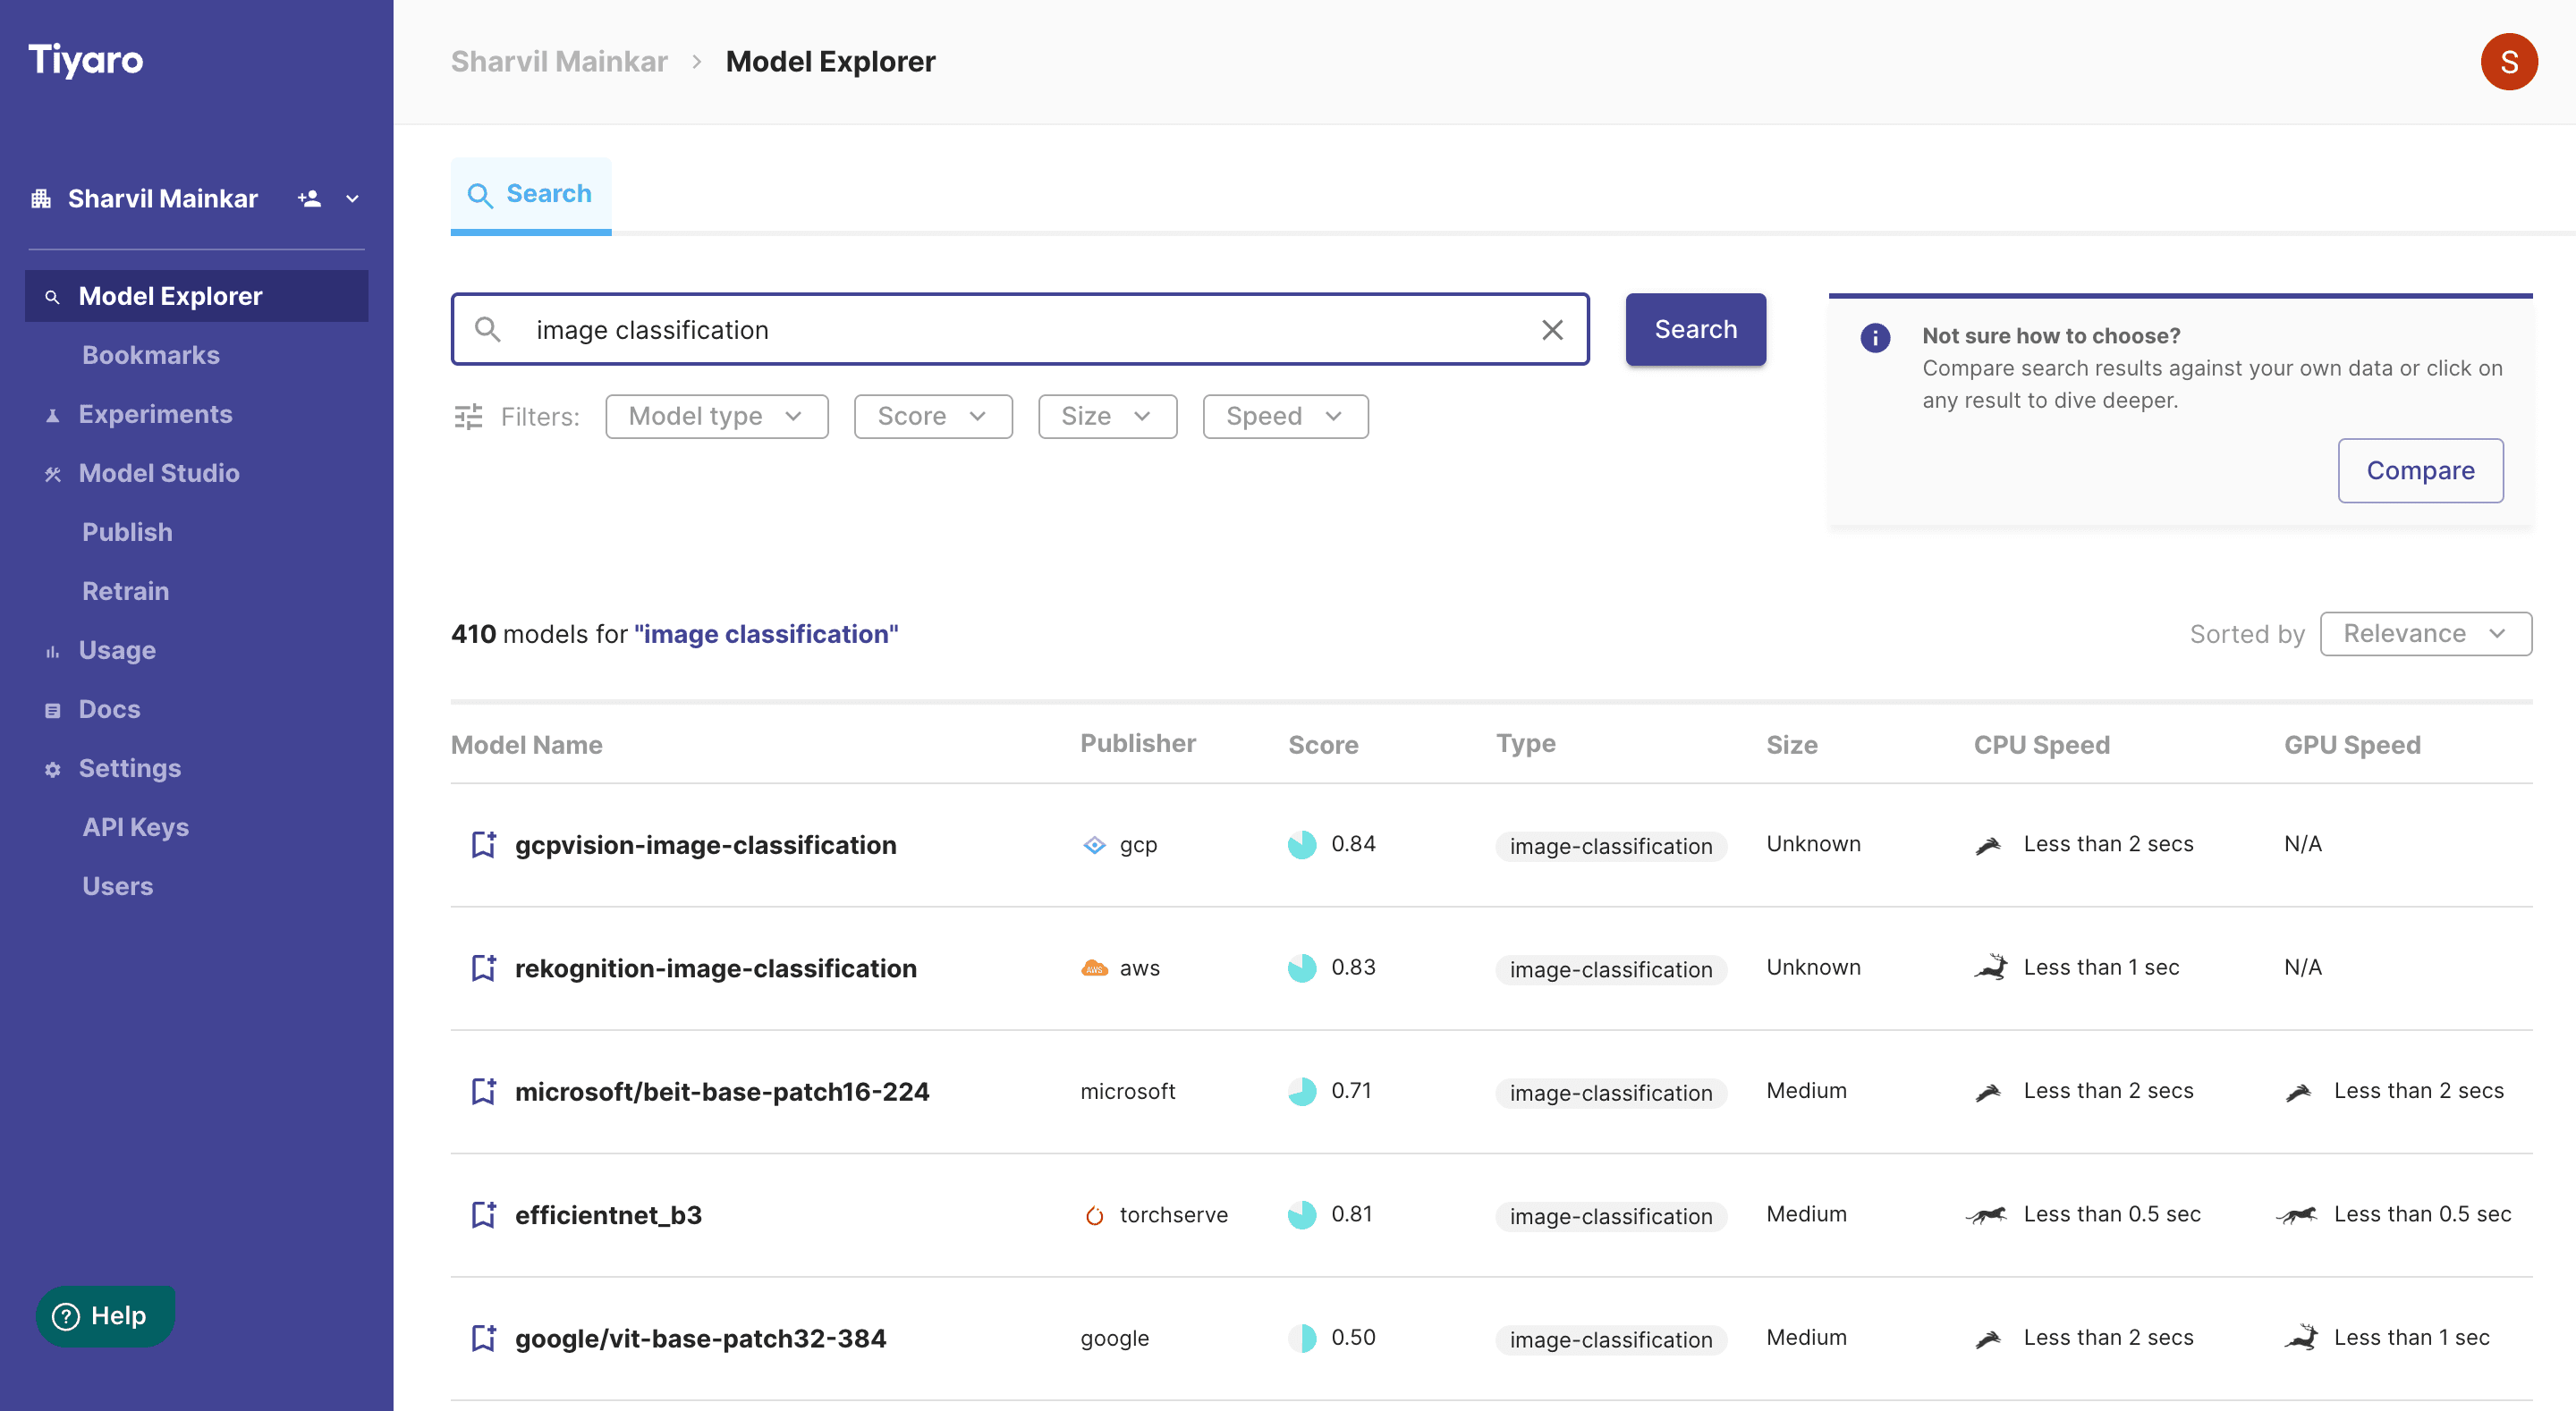2576x1411 pixels.
Task: Open google/vit-base-patch32-384 model
Action: (x=700, y=1338)
